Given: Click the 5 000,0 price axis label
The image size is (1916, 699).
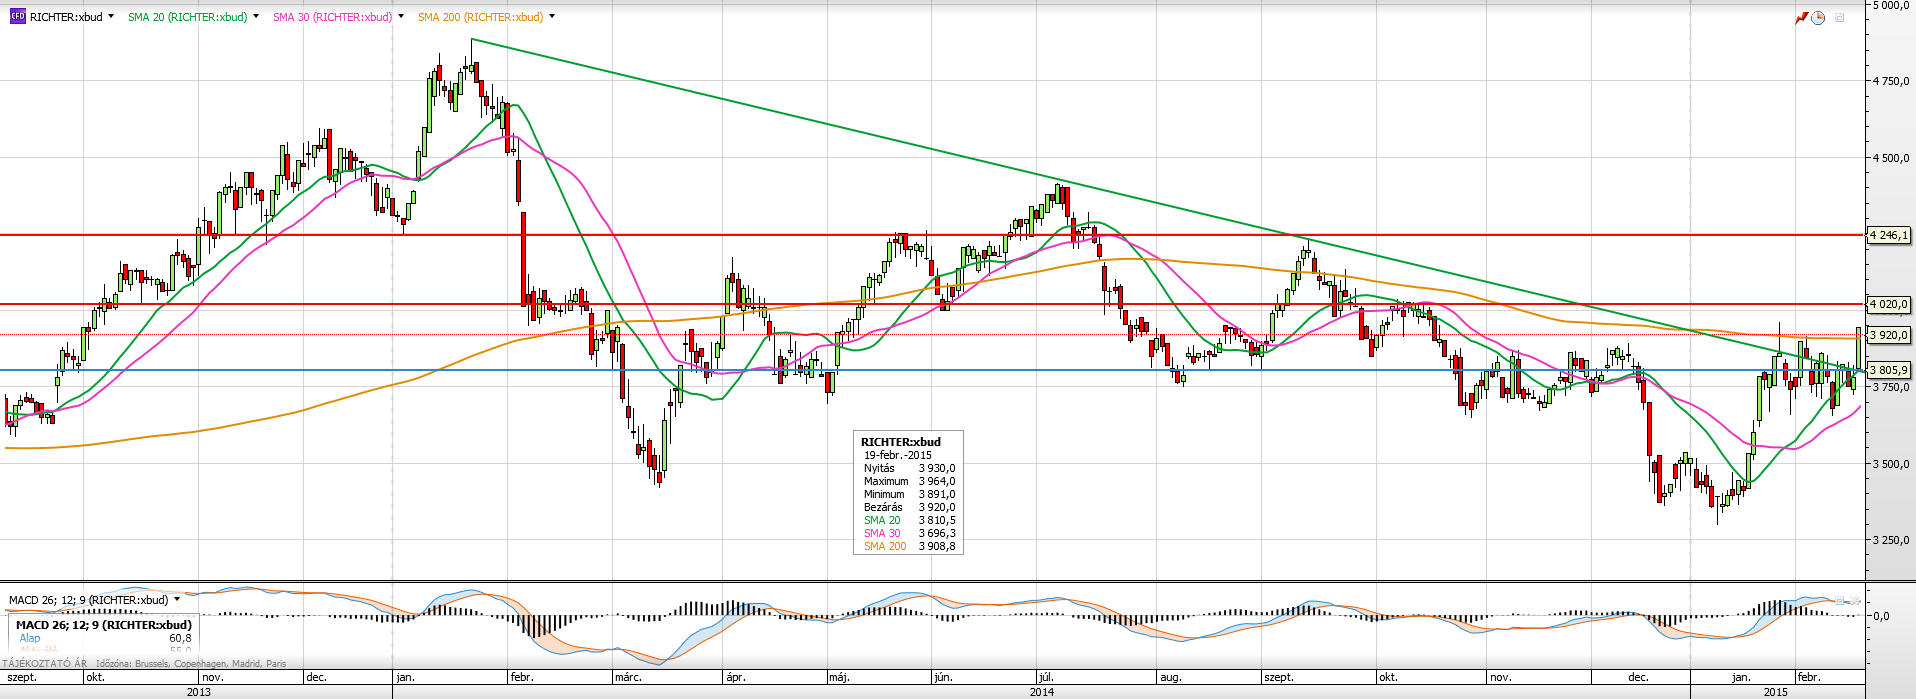Looking at the screenshot, I should tap(1890, 6).
